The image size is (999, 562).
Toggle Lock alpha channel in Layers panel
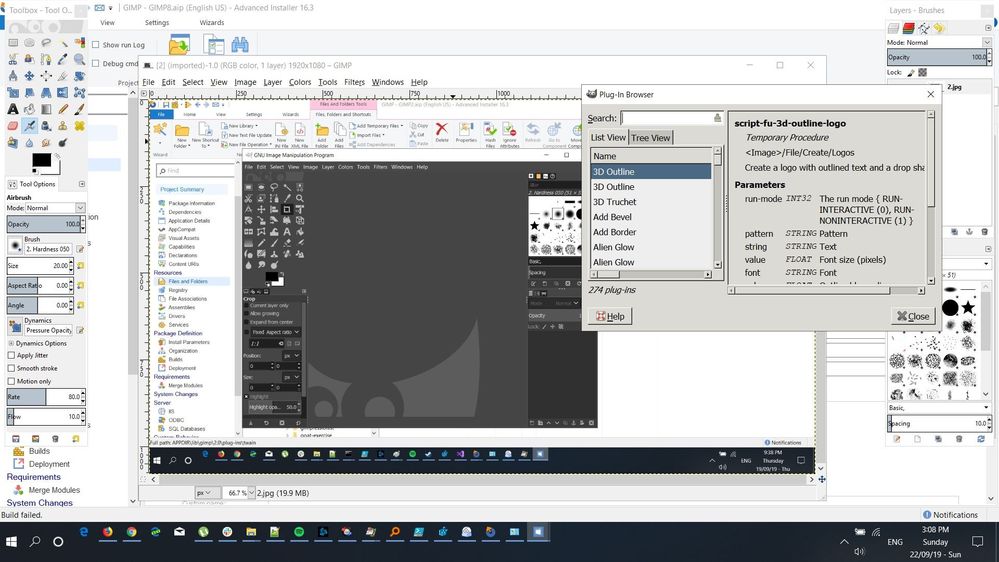point(923,72)
